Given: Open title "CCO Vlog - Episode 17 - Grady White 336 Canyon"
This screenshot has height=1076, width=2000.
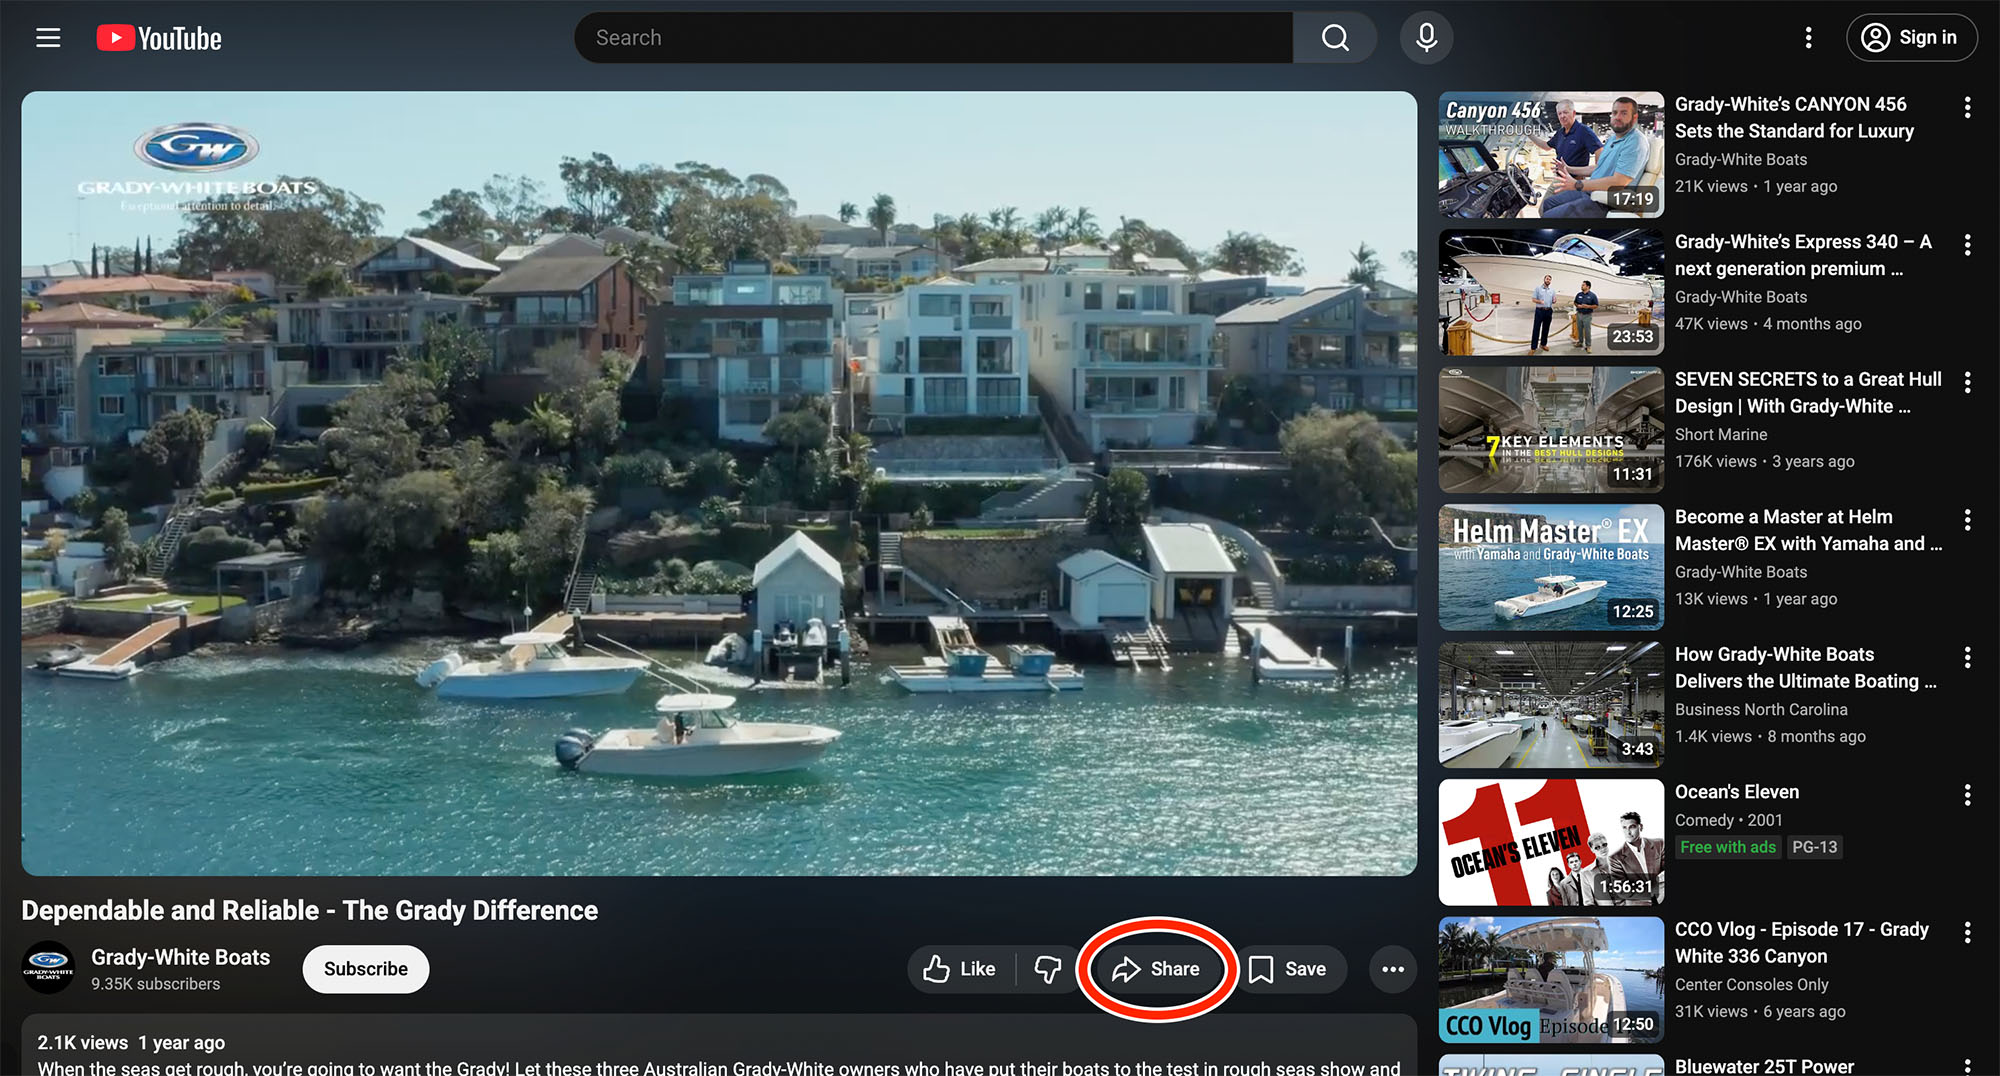Looking at the screenshot, I should (1802, 942).
